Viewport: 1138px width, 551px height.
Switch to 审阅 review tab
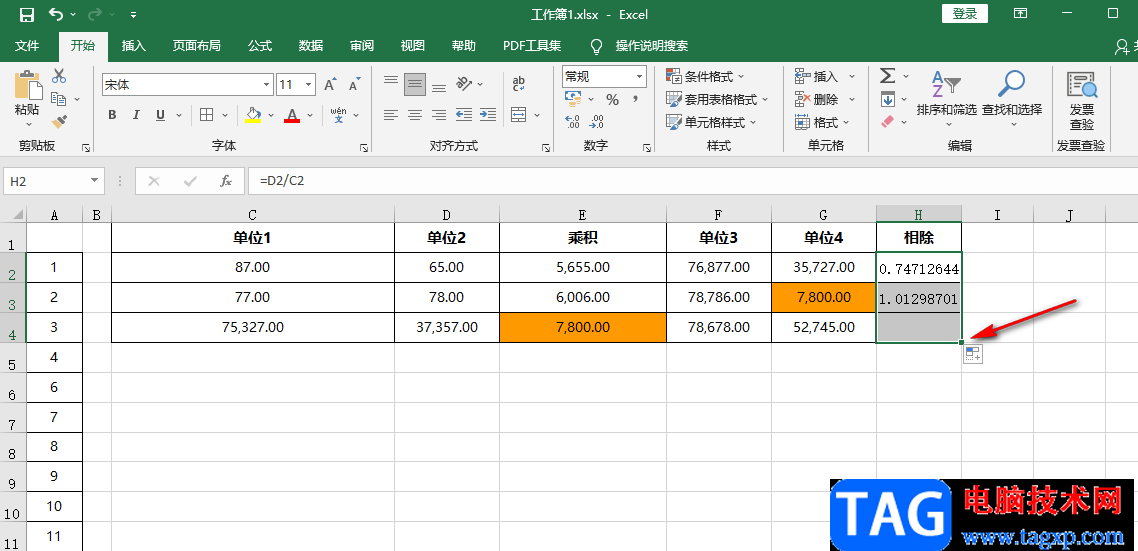361,46
